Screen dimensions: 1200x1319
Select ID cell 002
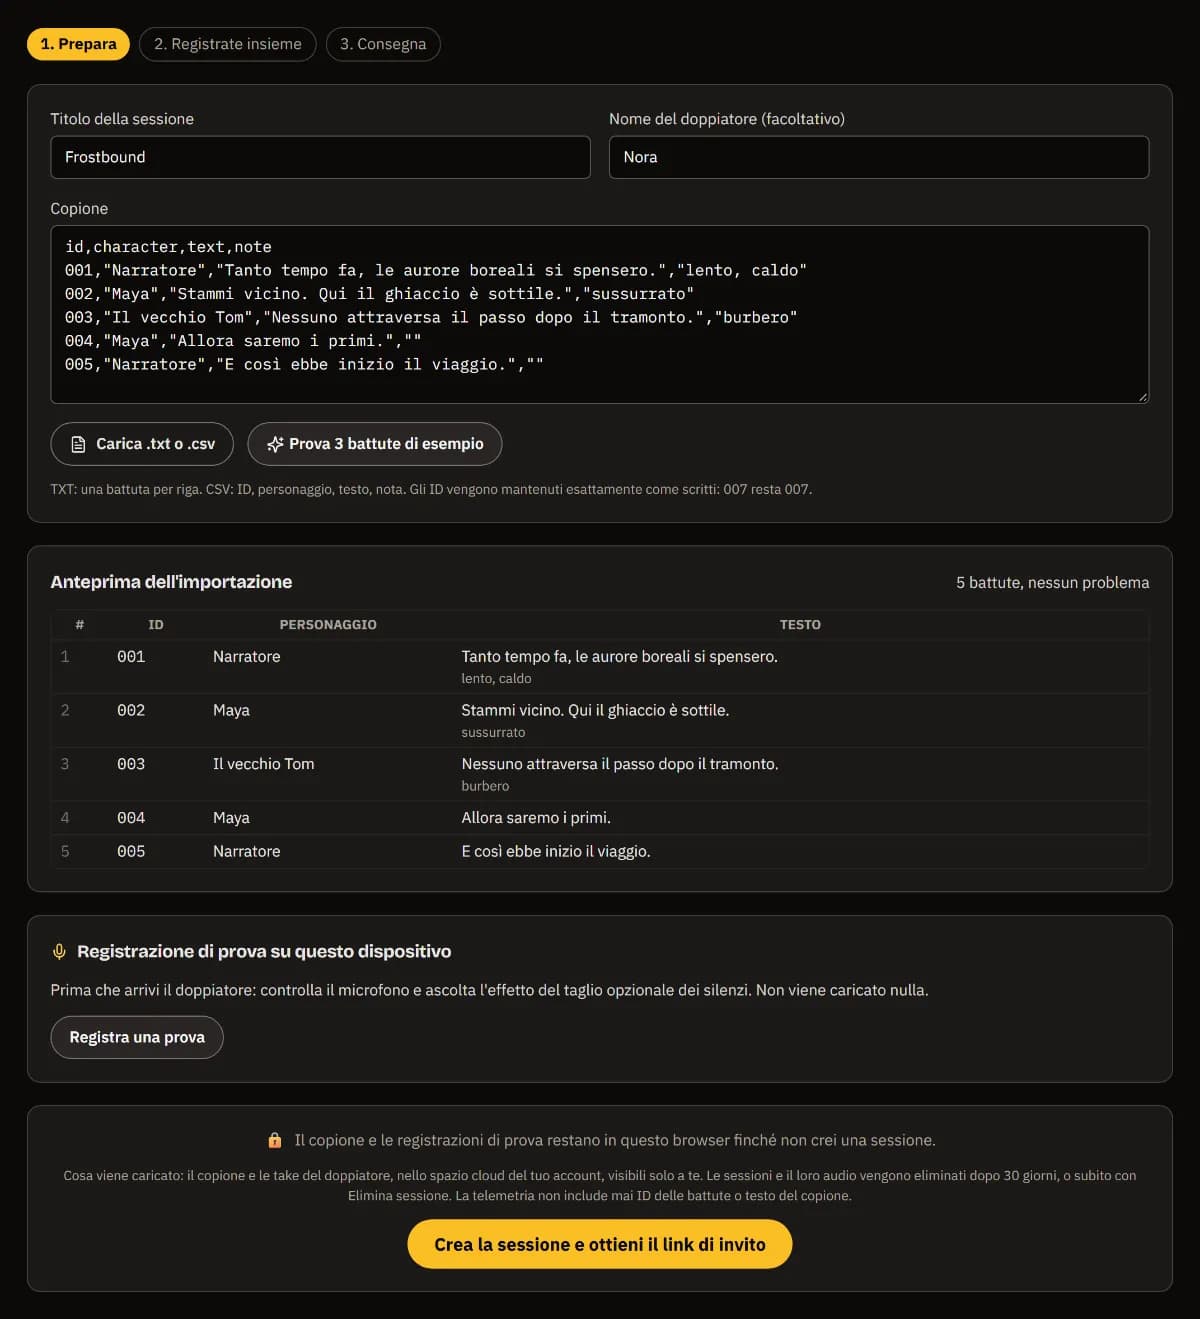click(131, 710)
